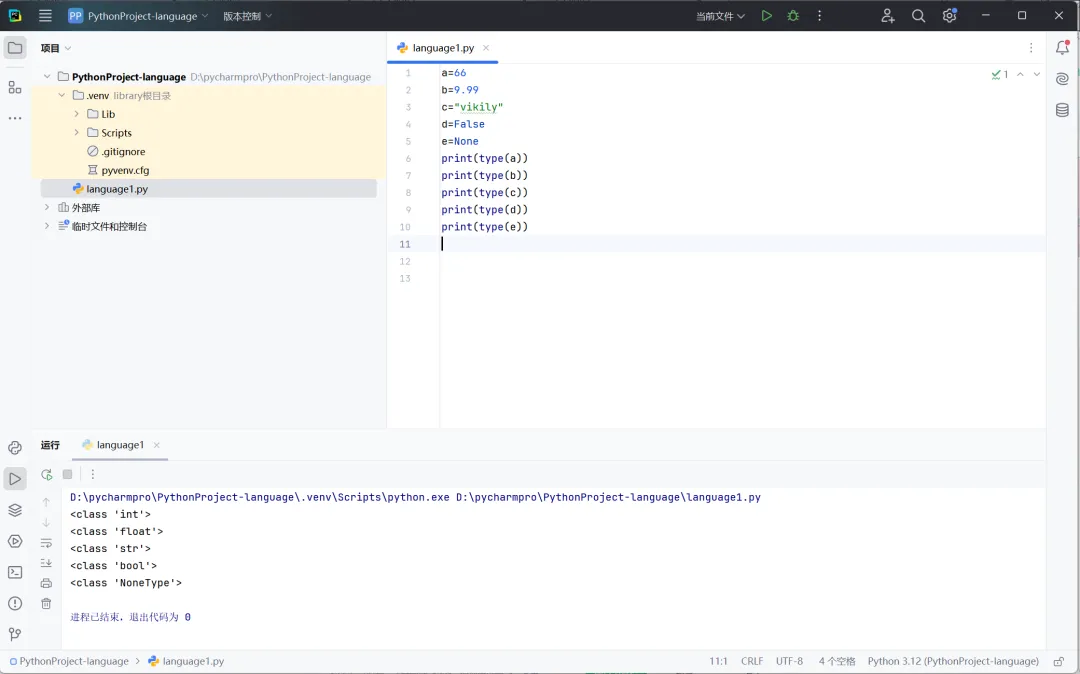
Task: Toggle the Project tool window folder icon
Action: point(15,48)
